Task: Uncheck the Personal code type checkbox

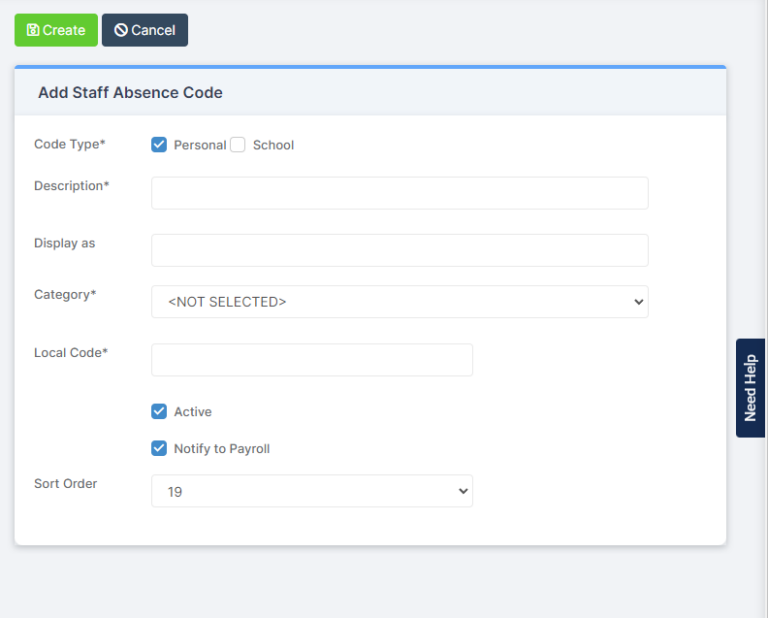Action: [x=159, y=145]
